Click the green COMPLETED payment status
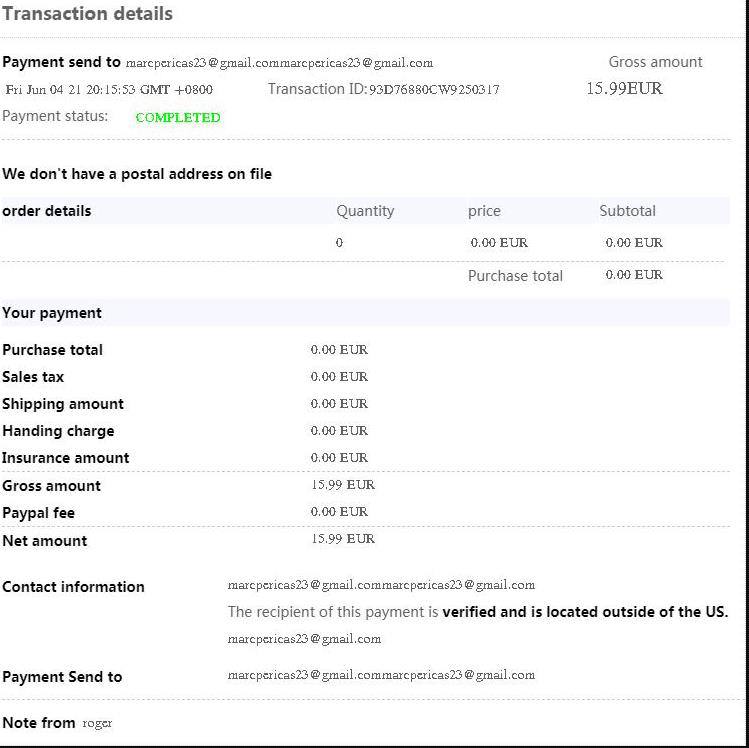Screen dimensions: 749x748 click(x=178, y=117)
